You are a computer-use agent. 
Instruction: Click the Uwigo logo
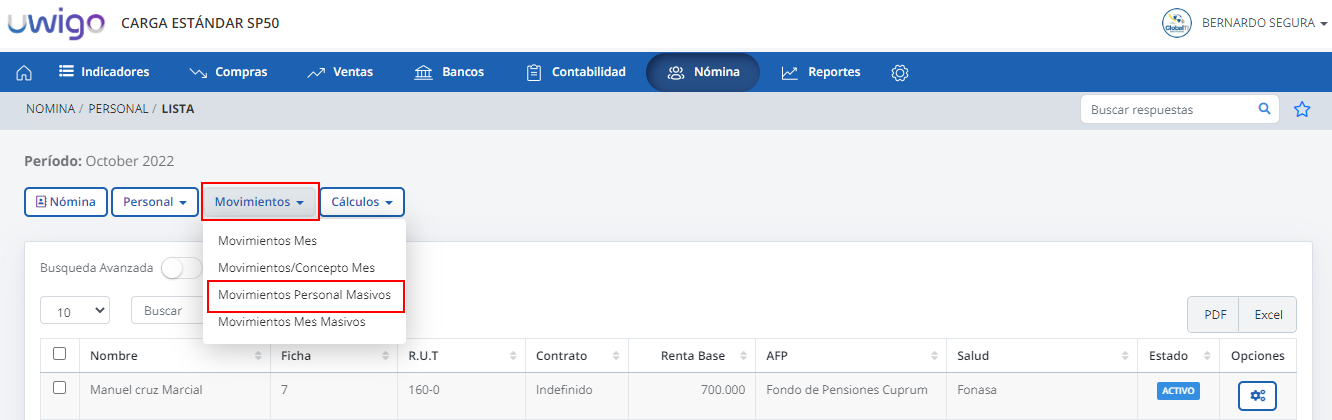tap(56, 24)
